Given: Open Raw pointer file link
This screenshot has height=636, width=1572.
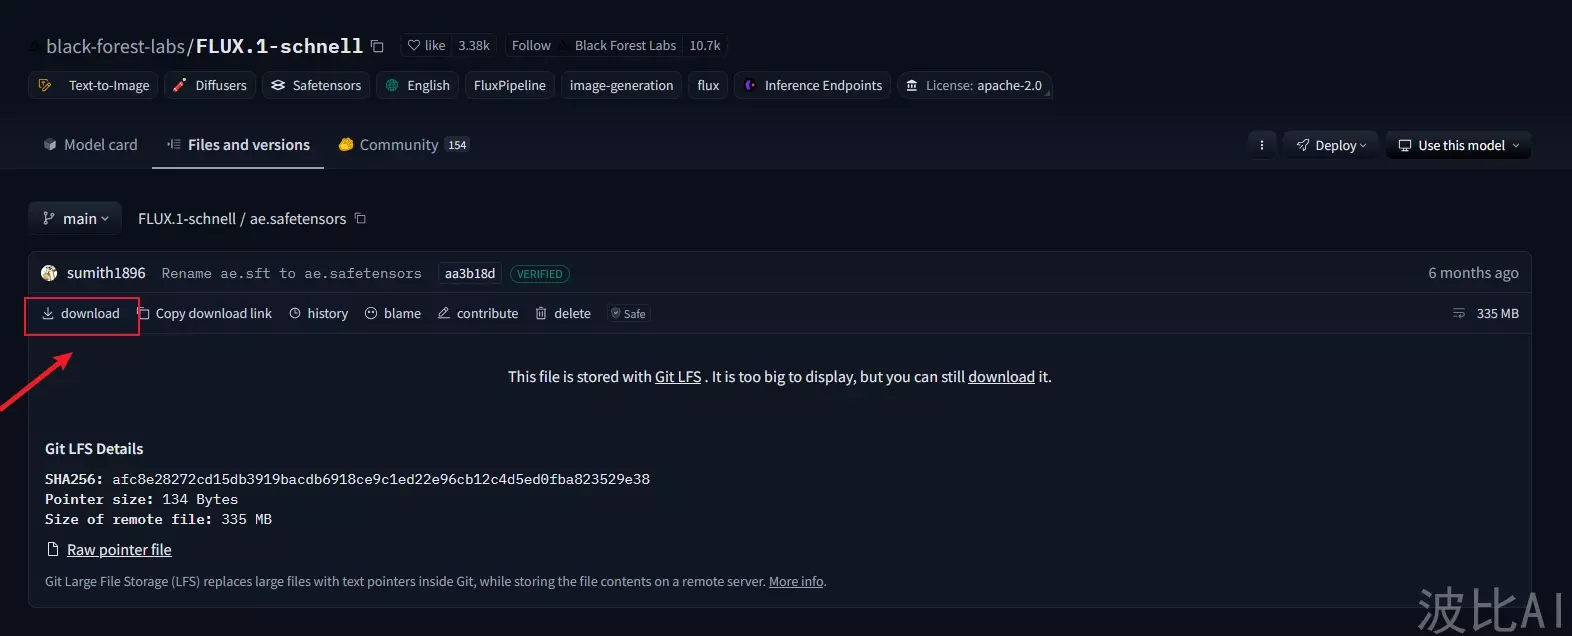Looking at the screenshot, I should pyautogui.click(x=119, y=550).
